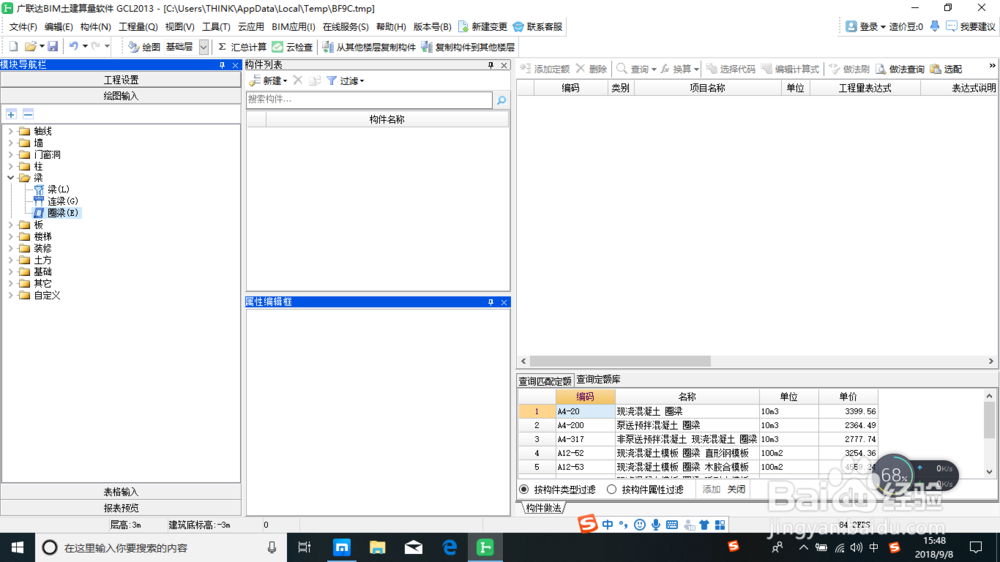Open the 基础层 floor dropdown

tap(203, 47)
